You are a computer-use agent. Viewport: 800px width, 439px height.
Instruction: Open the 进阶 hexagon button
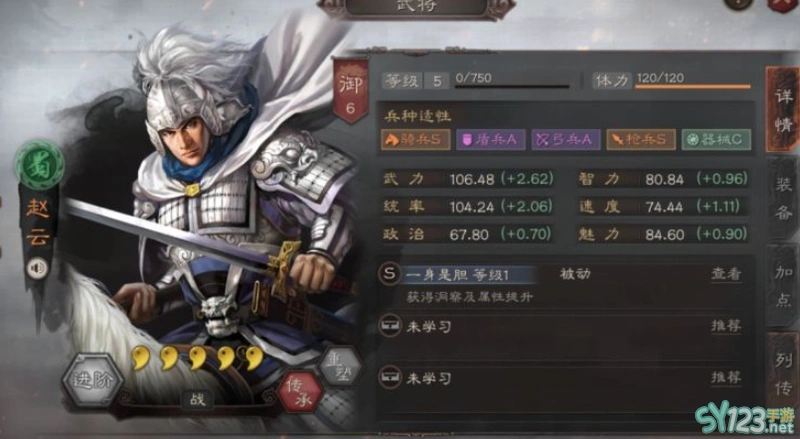(x=93, y=380)
